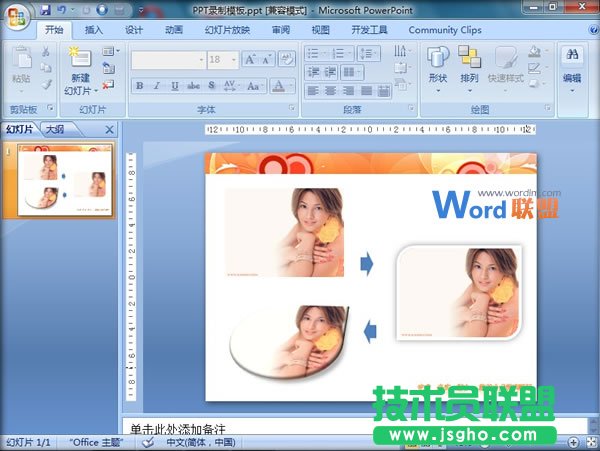
Task: Click the language 中文(简体，中国) indicator
Action: (201, 443)
